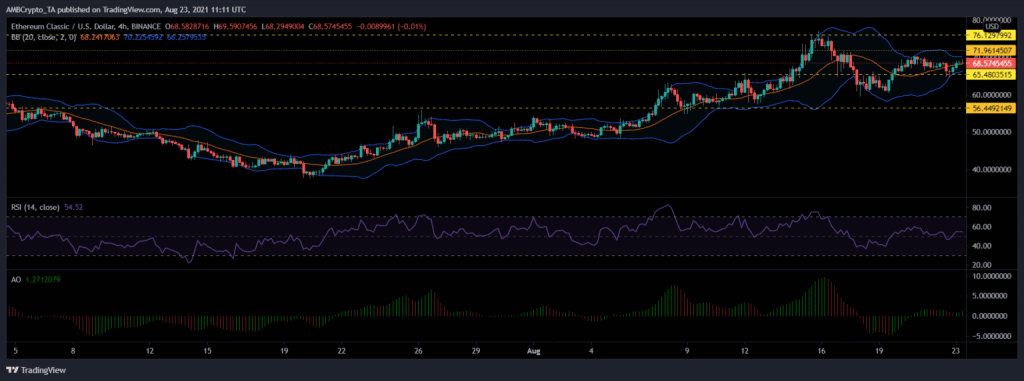This screenshot has width=1024, height=381.
Task: Click the RSI axis label 20.00
Action: tap(982, 265)
